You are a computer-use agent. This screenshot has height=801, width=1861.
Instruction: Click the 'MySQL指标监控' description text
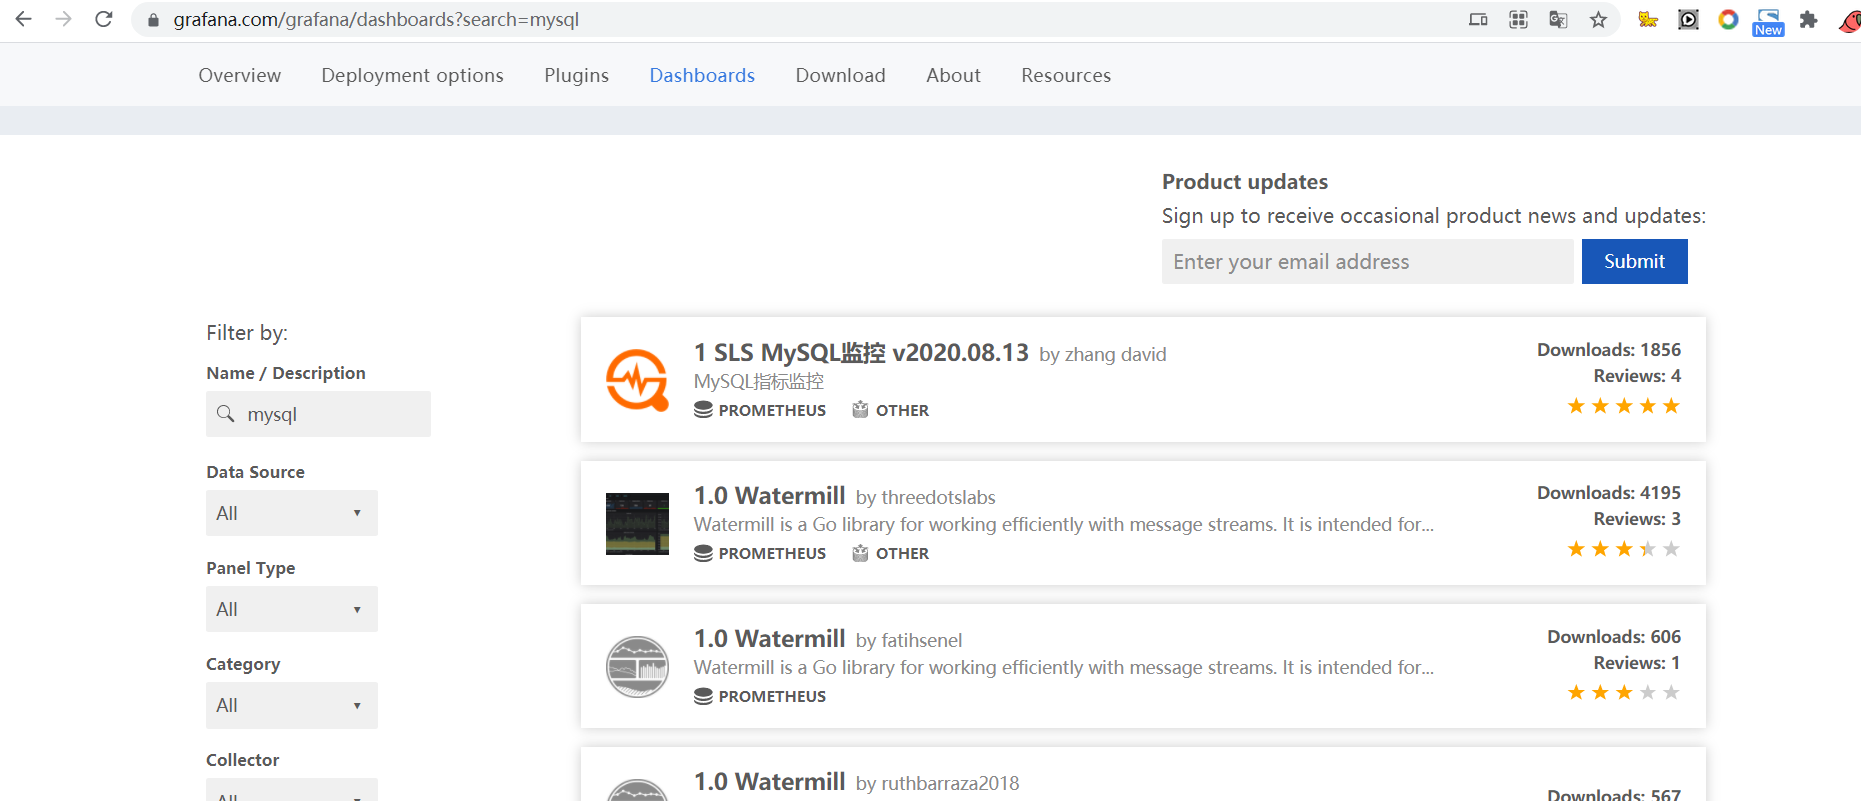(x=759, y=382)
